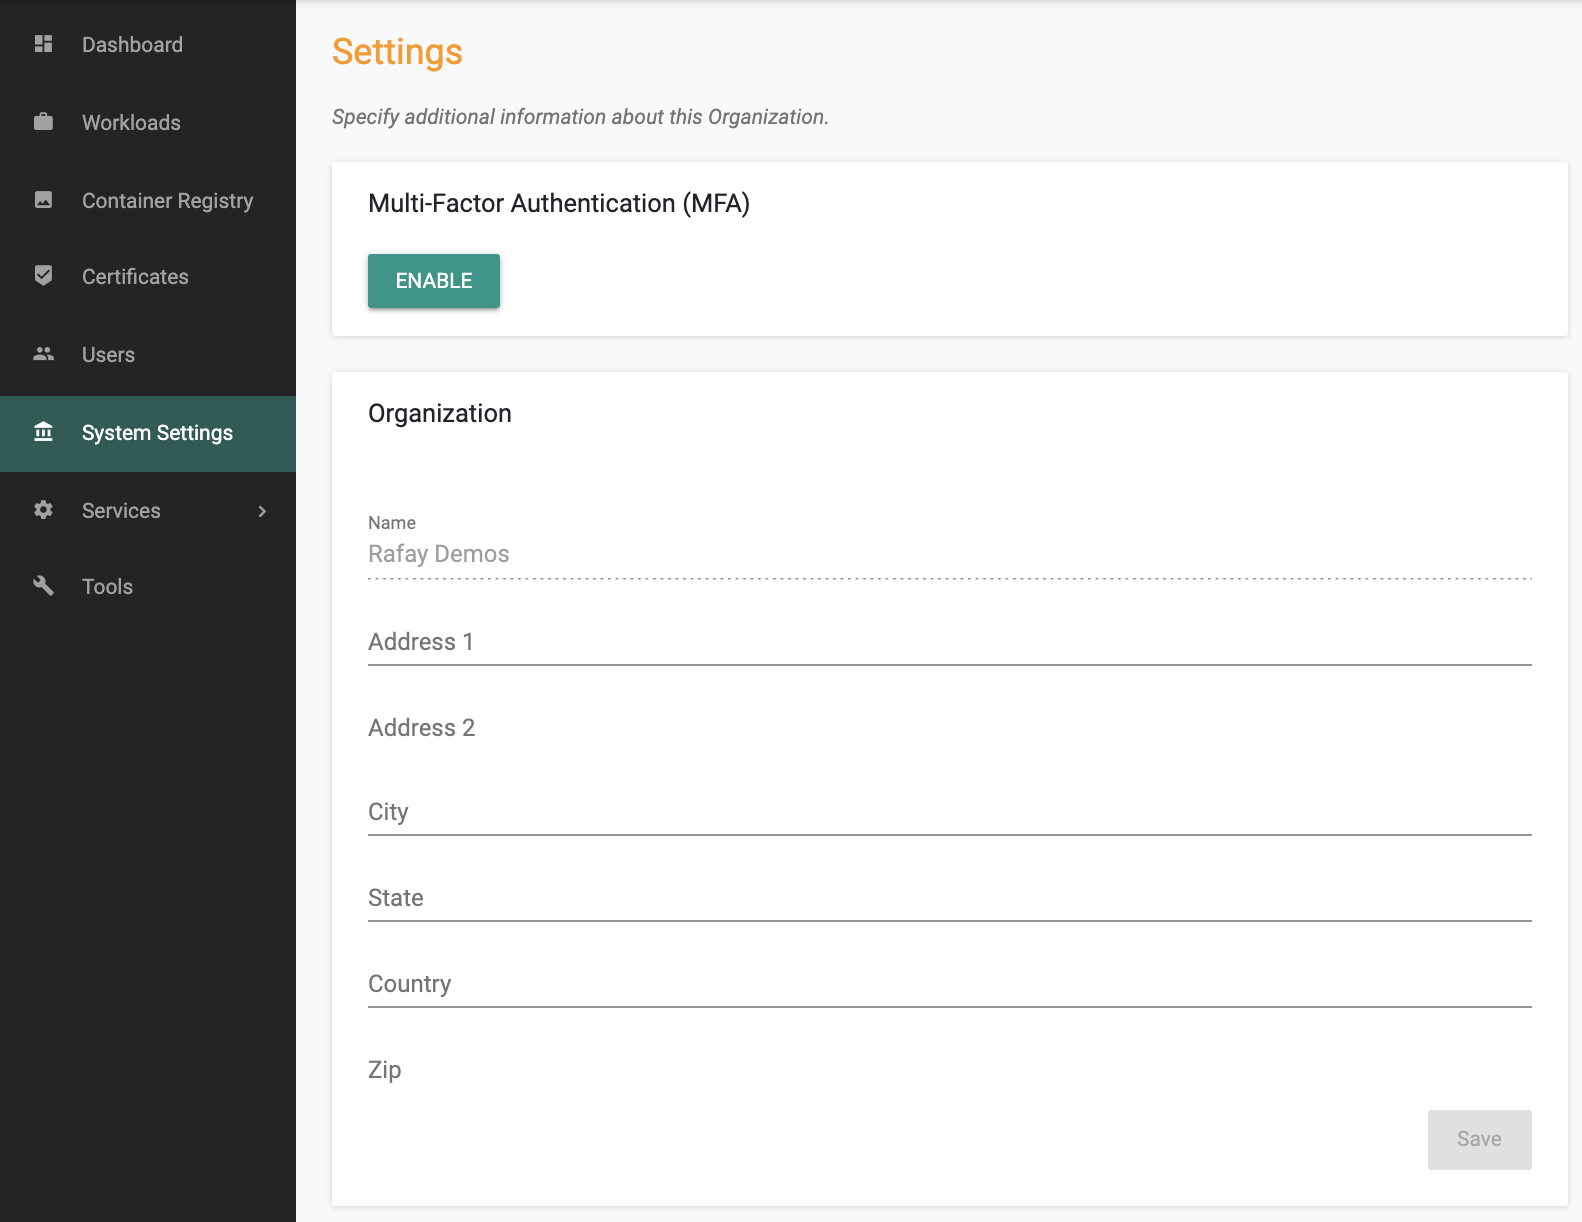Image resolution: width=1582 pixels, height=1222 pixels.
Task: Open Container Registry page
Action: 148,200
